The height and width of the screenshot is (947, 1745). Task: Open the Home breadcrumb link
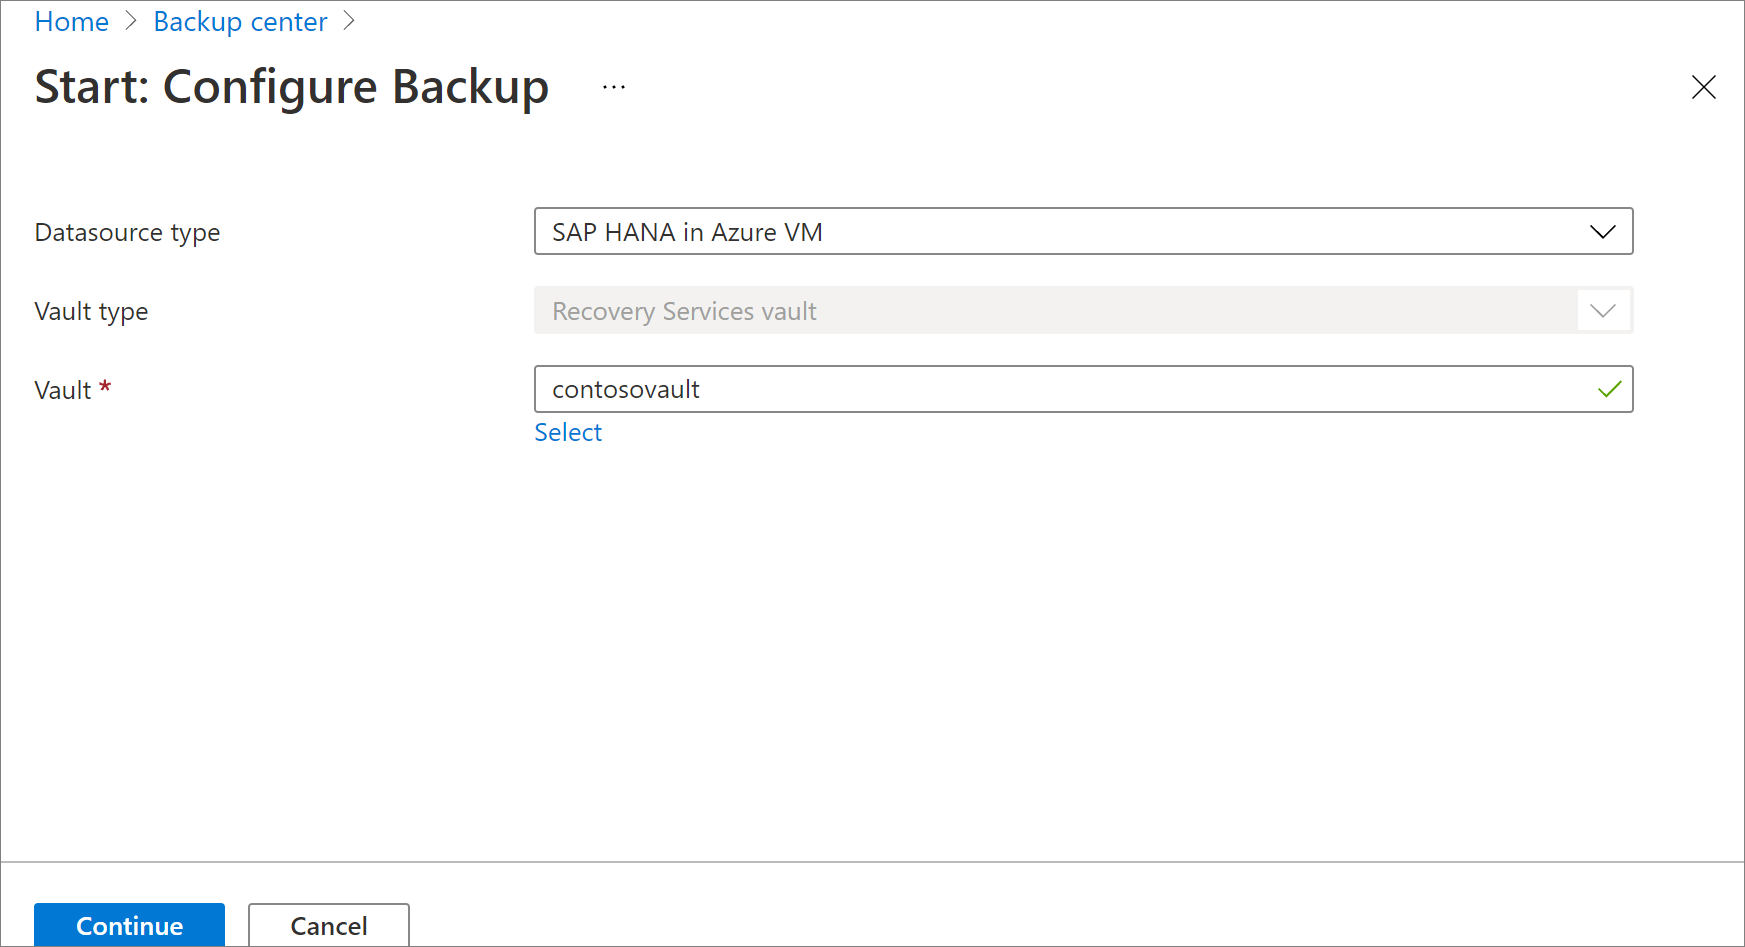click(71, 21)
